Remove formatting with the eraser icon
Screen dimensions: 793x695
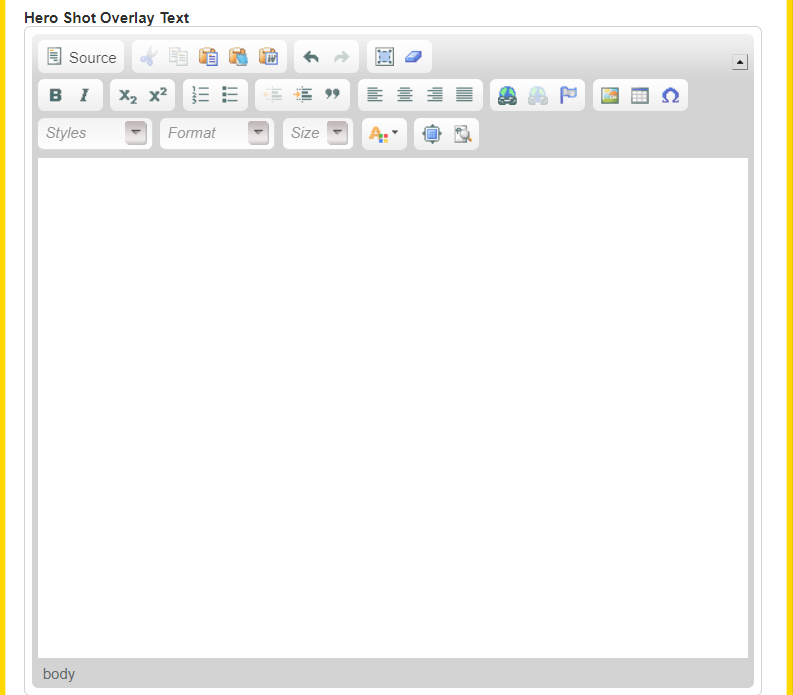(x=414, y=57)
